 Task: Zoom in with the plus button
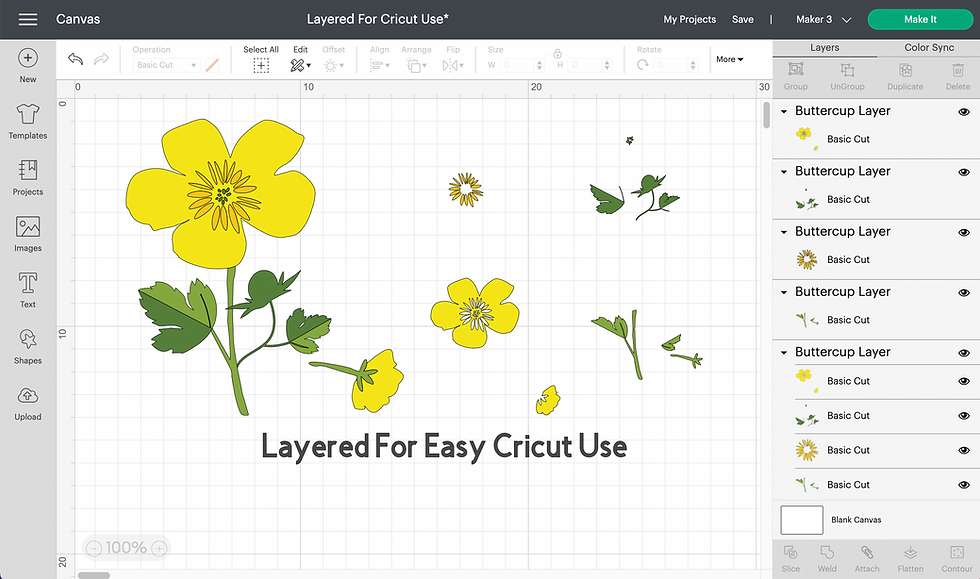[x=159, y=548]
